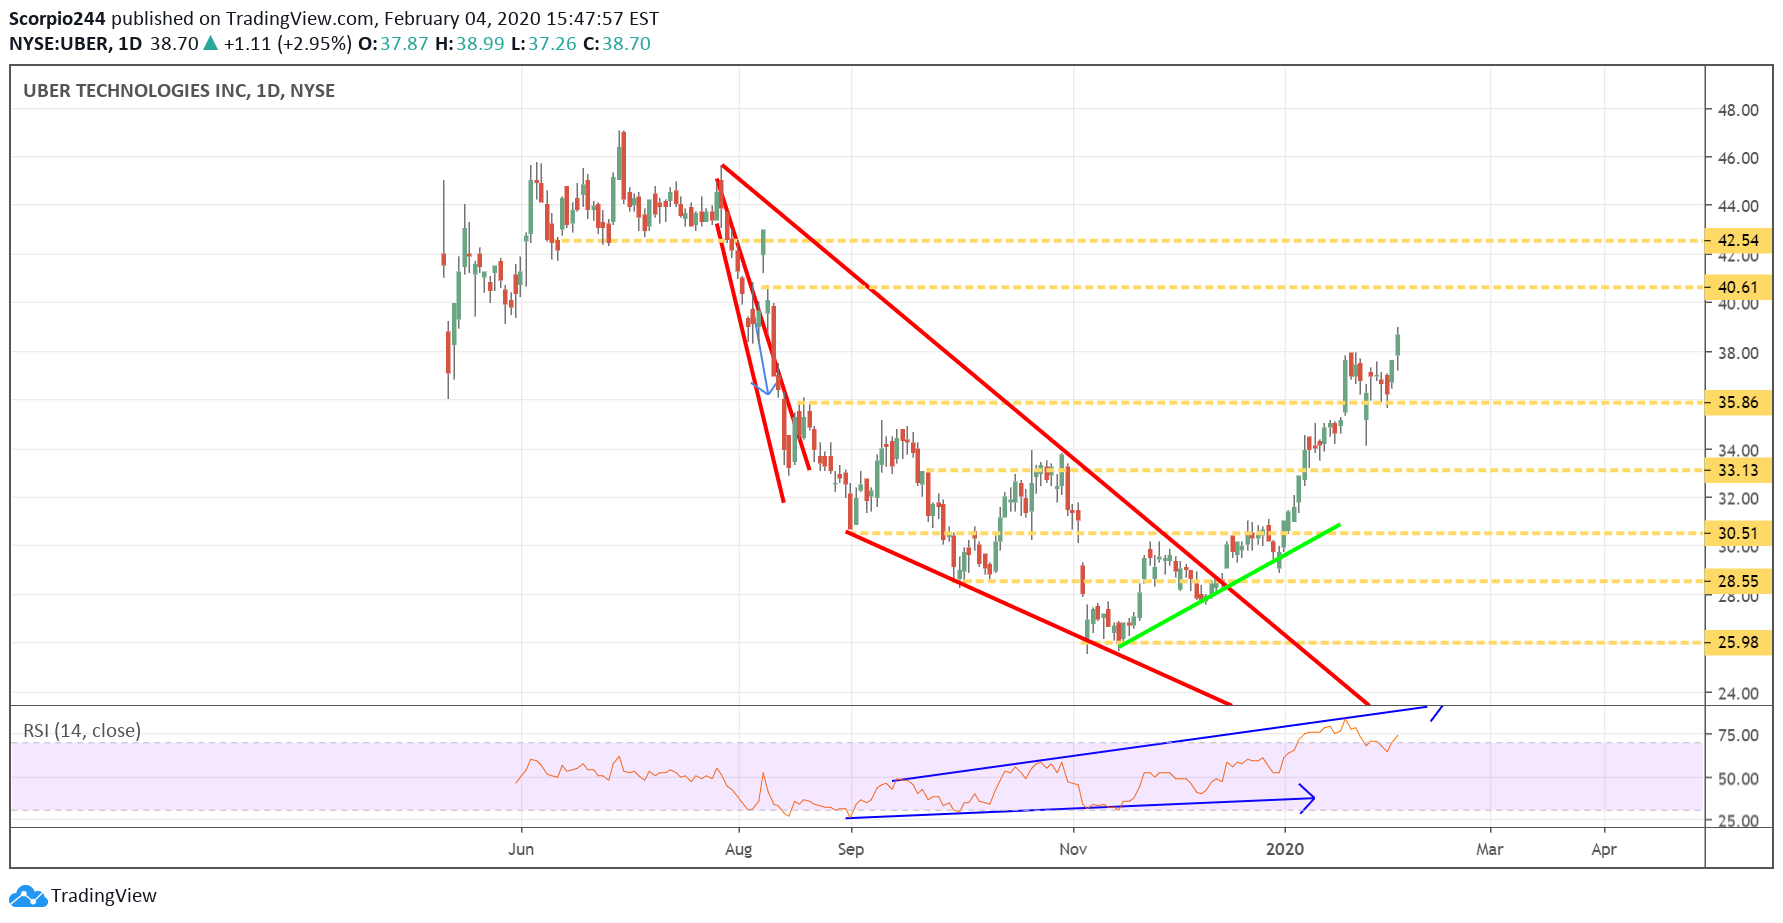The height and width of the screenshot is (923, 1783).
Task: Click the 25.98 price level label
Action: pyautogui.click(x=1738, y=643)
